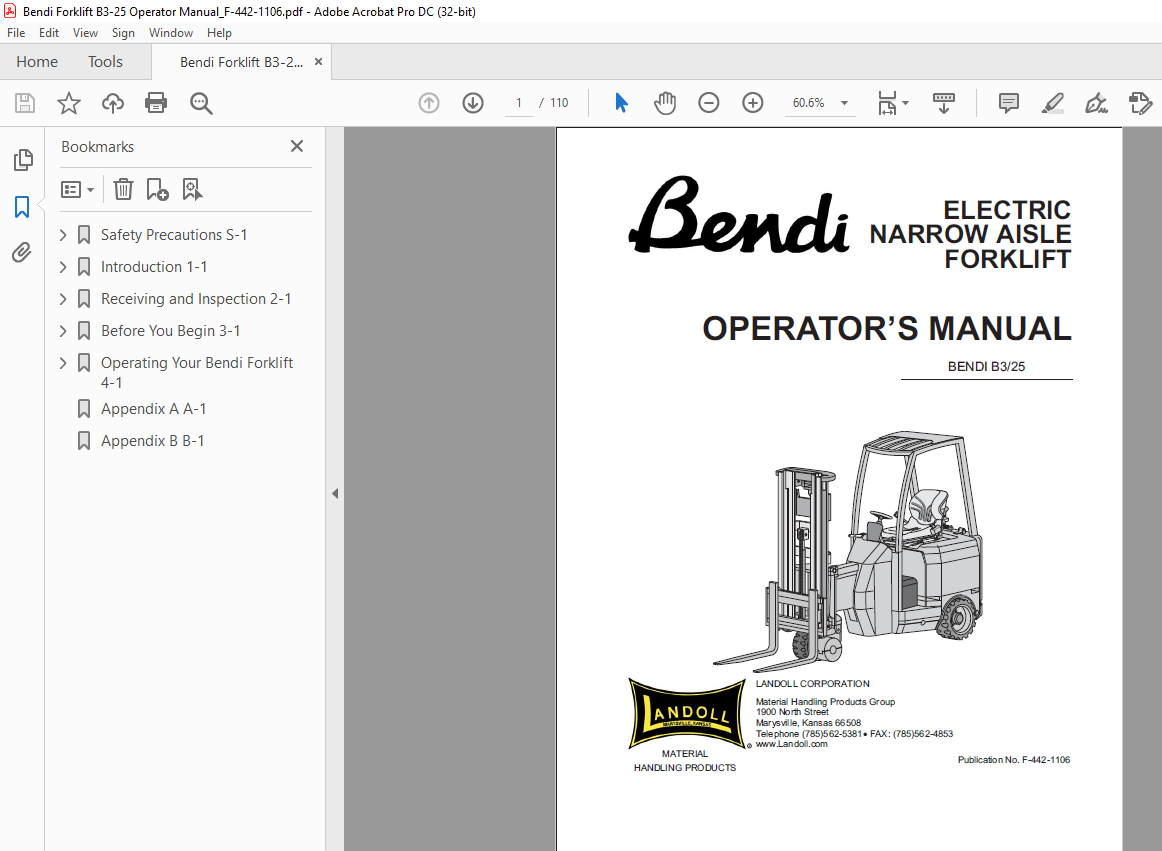Add a comment sticky note
1162x851 pixels.
1009,103
